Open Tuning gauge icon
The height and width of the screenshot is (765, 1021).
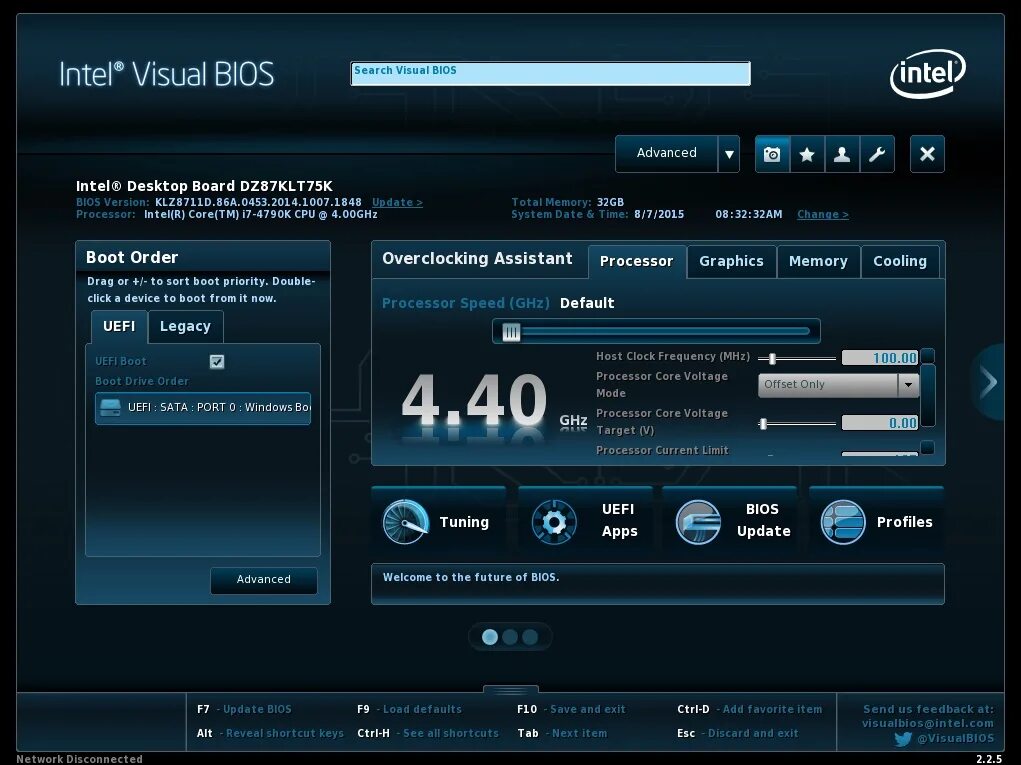point(405,522)
